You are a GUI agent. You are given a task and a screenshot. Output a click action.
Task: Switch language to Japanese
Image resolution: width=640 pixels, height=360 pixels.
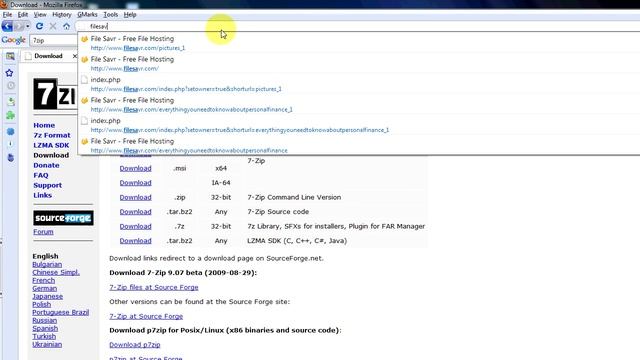click(47, 296)
